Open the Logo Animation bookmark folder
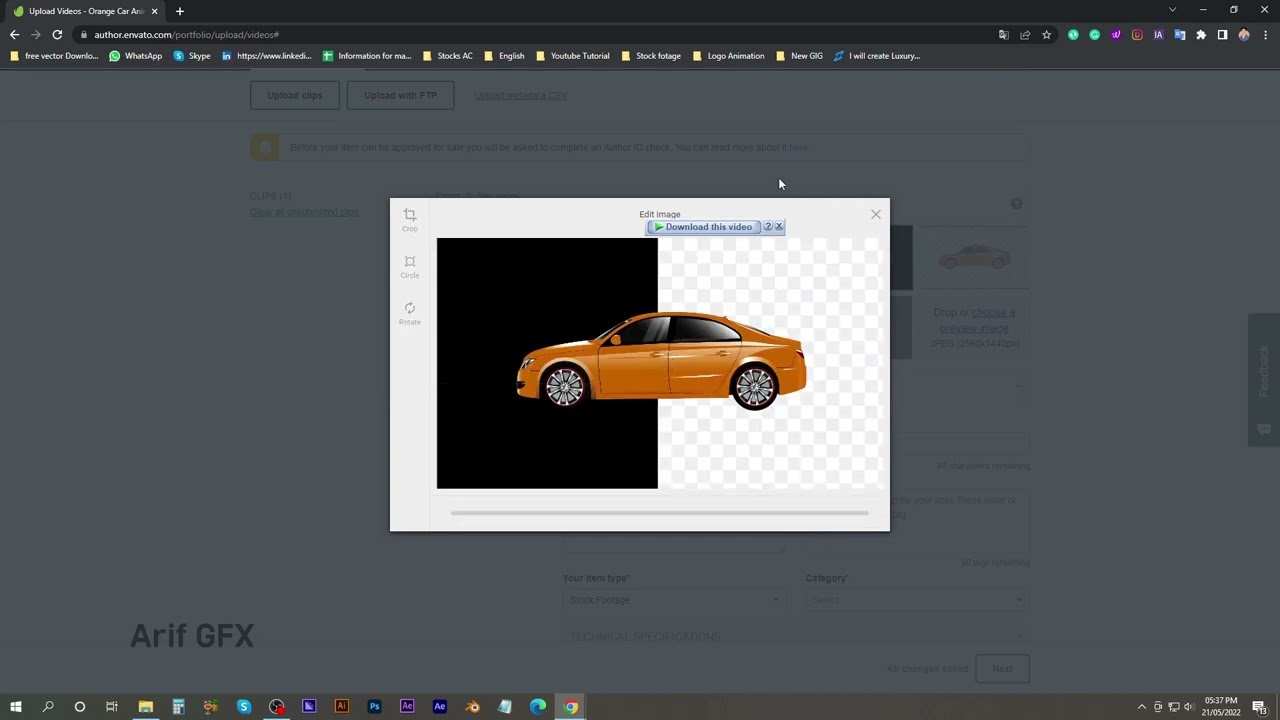 (x=728, y=56)
